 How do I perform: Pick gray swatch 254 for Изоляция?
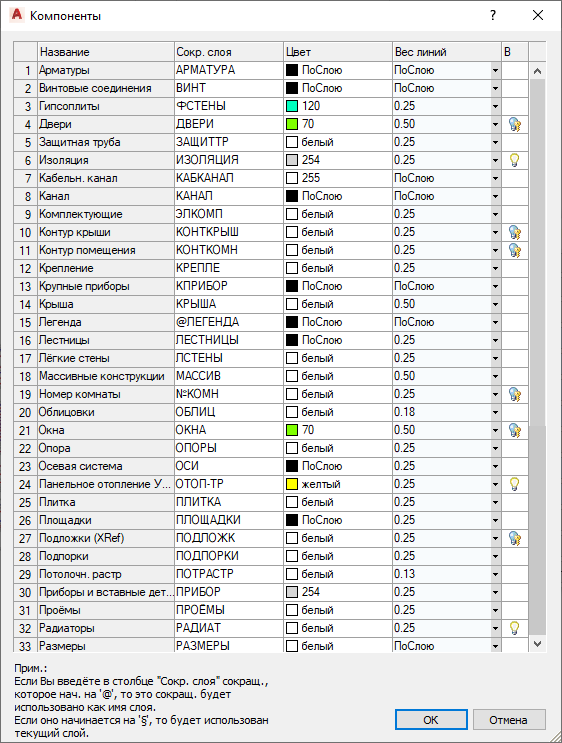point(292,160)
